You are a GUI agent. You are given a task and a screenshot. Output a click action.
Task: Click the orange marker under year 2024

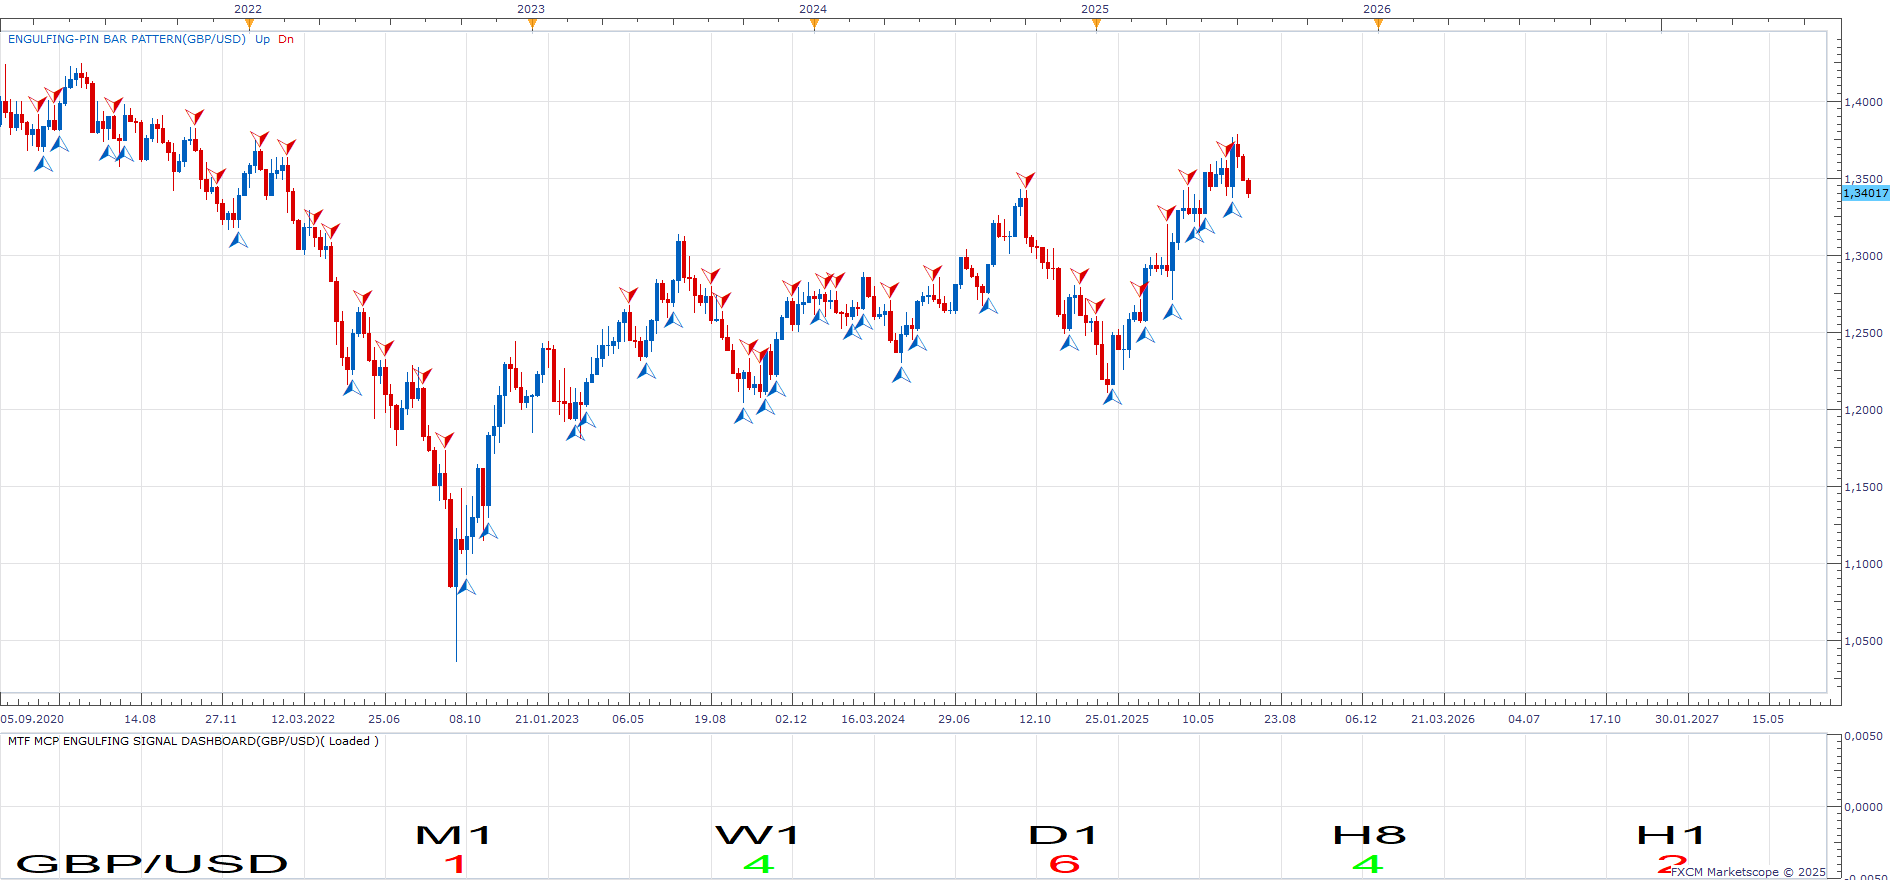814,24
